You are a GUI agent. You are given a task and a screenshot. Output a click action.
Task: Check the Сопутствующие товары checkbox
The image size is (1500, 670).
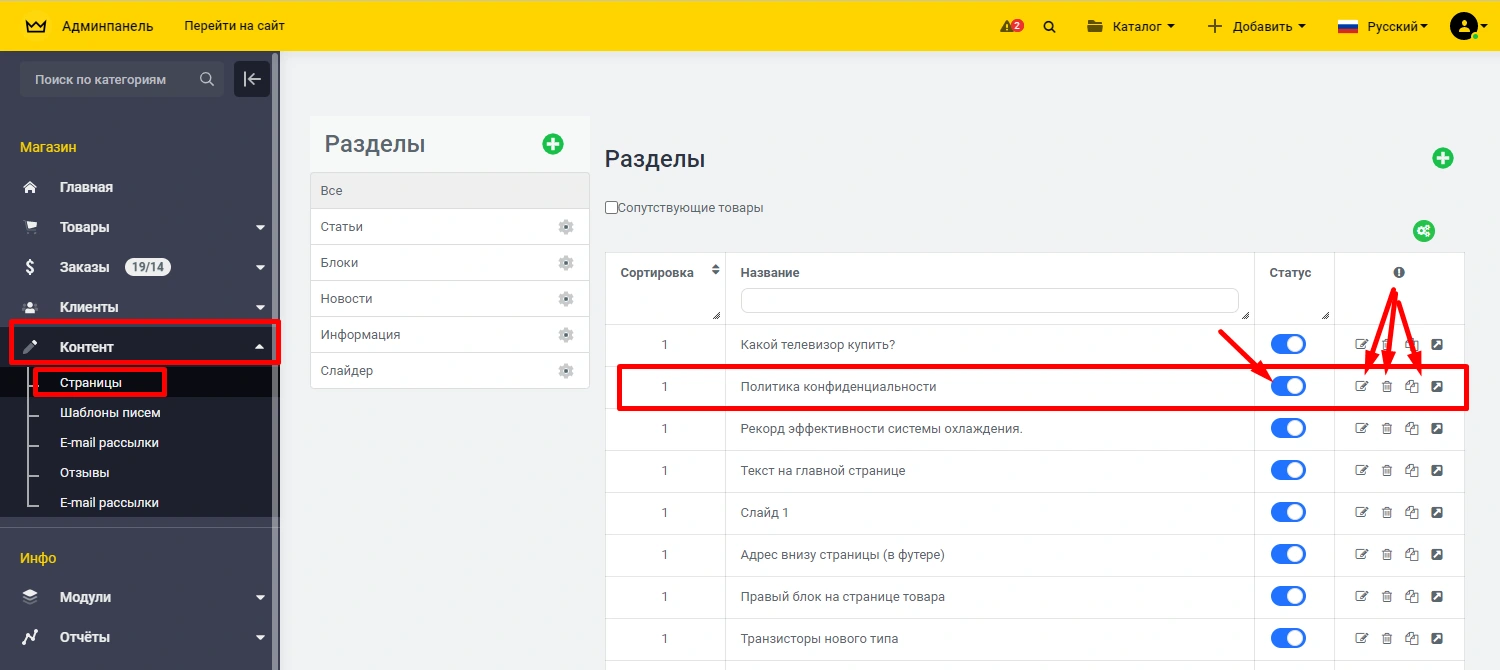click(612, 208)
